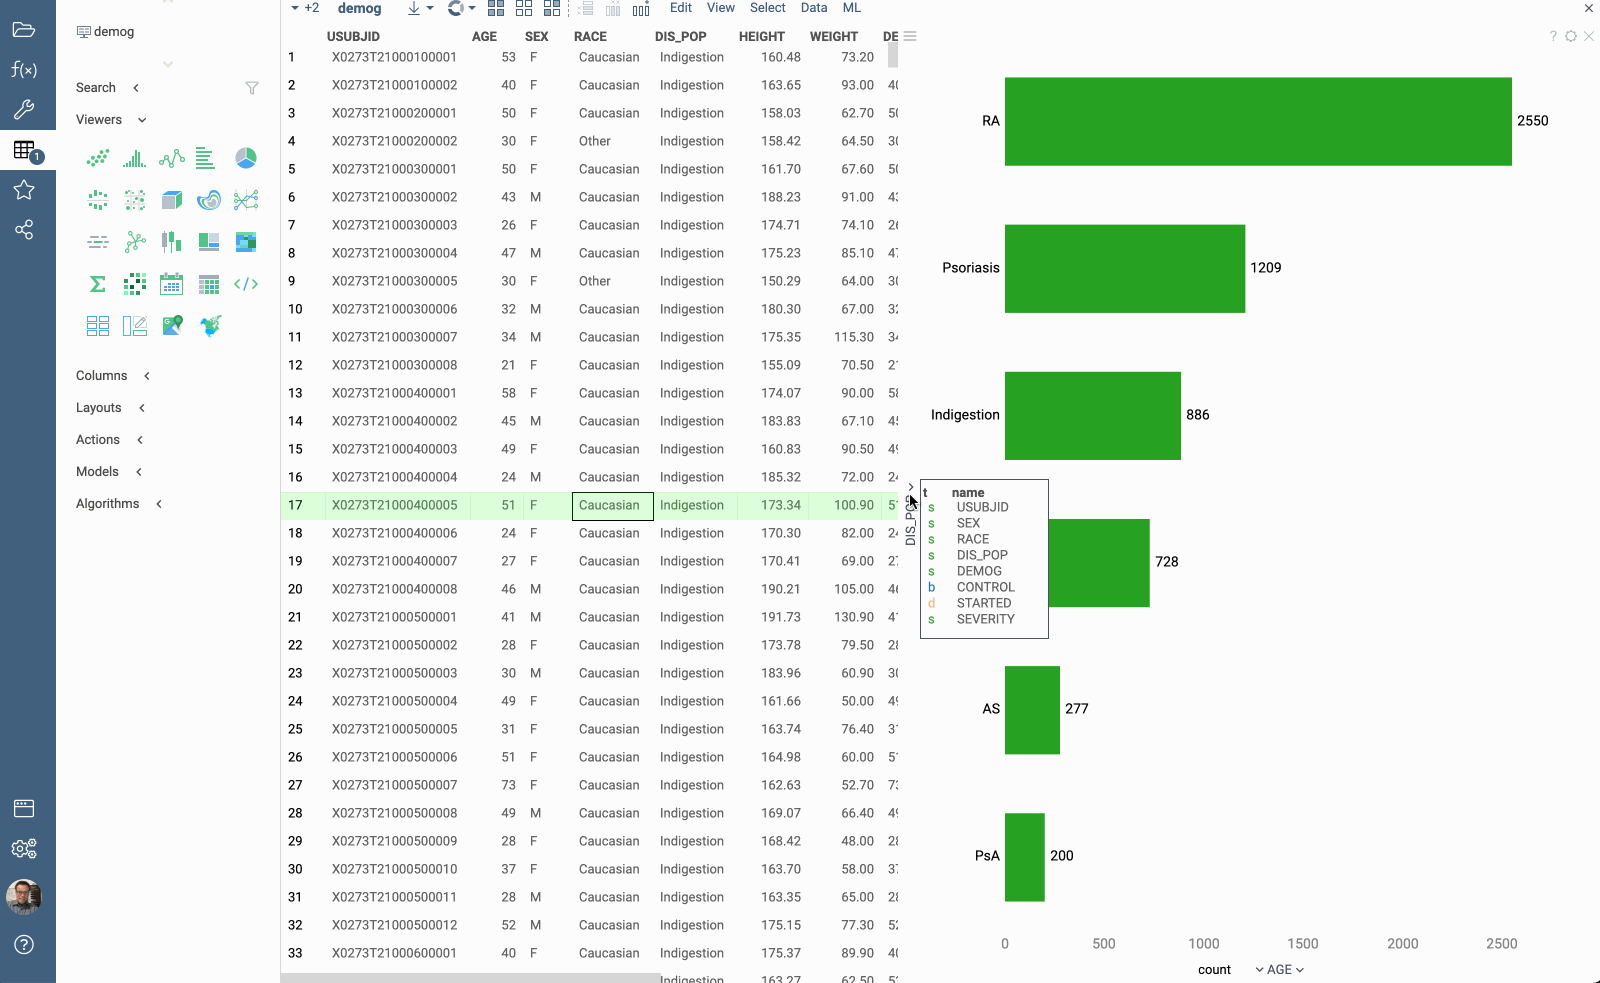1600x983 pixels.
Task: Open the functions panel in the sidebar
Action: [24, 70]
